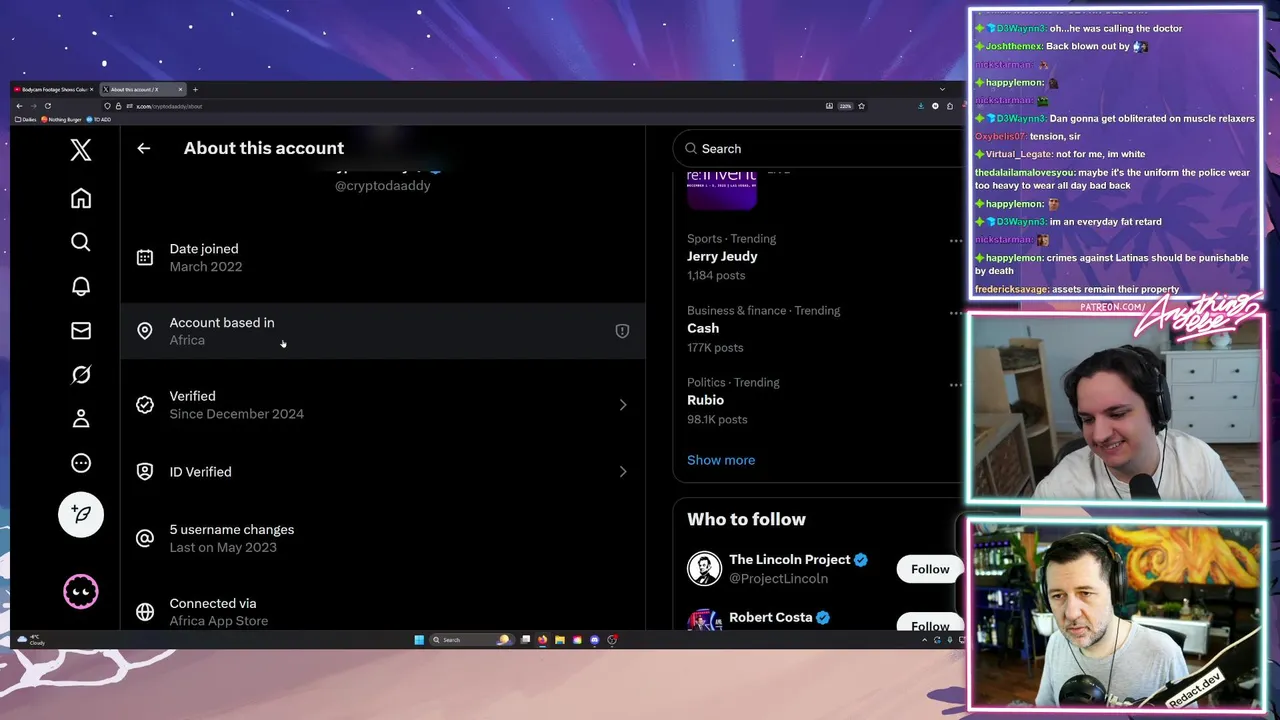
Task: Follow The Lincoln Project
Action: pyautogui.click(x=930, y=569)
